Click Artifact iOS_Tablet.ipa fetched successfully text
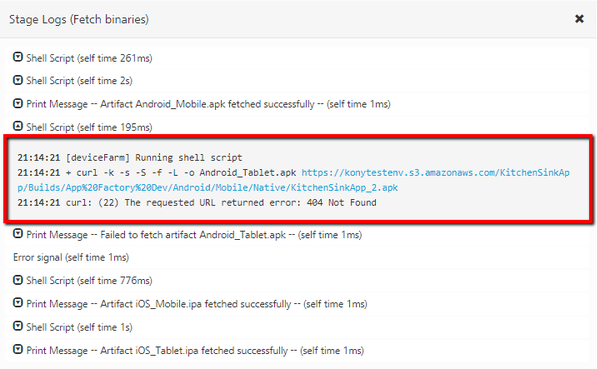The width and height of the screenshot is (597, 369). point(194,351)
